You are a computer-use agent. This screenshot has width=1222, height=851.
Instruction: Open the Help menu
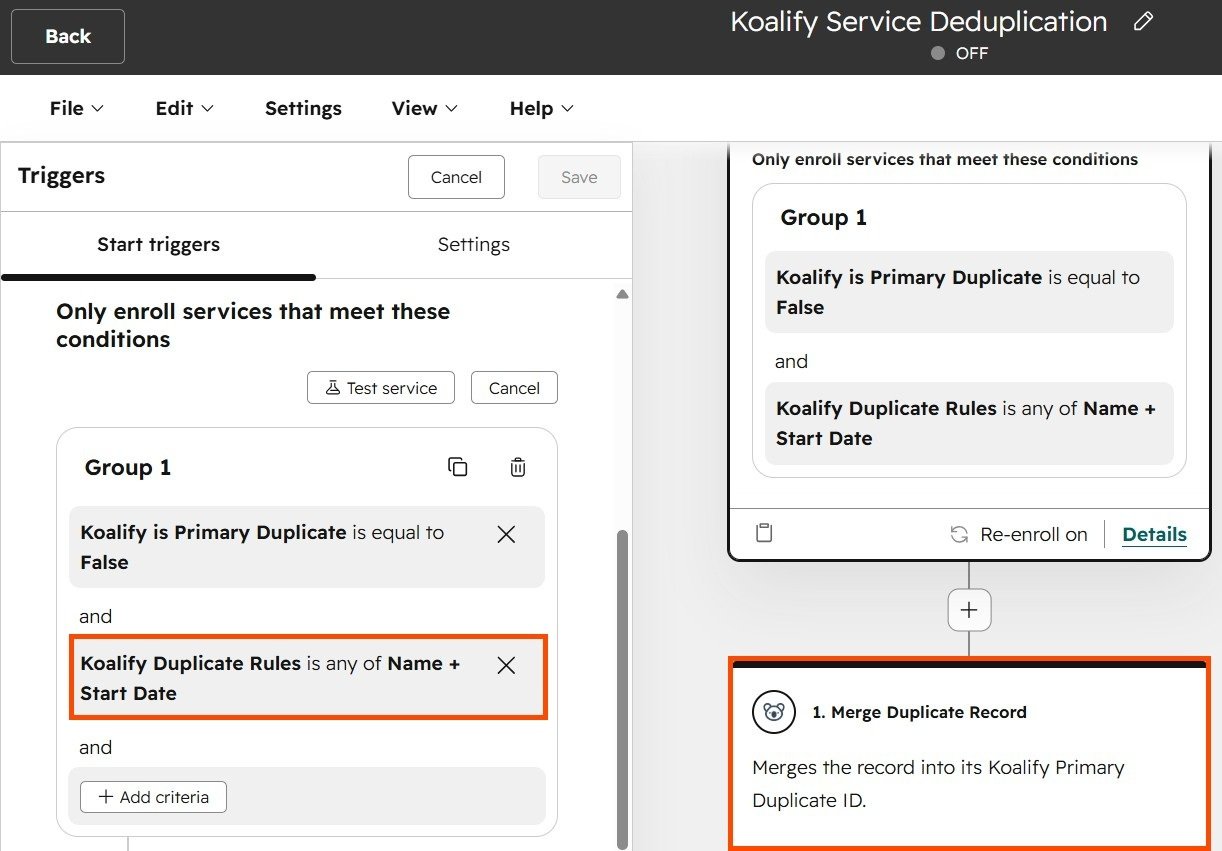click(x=541, y=109)
